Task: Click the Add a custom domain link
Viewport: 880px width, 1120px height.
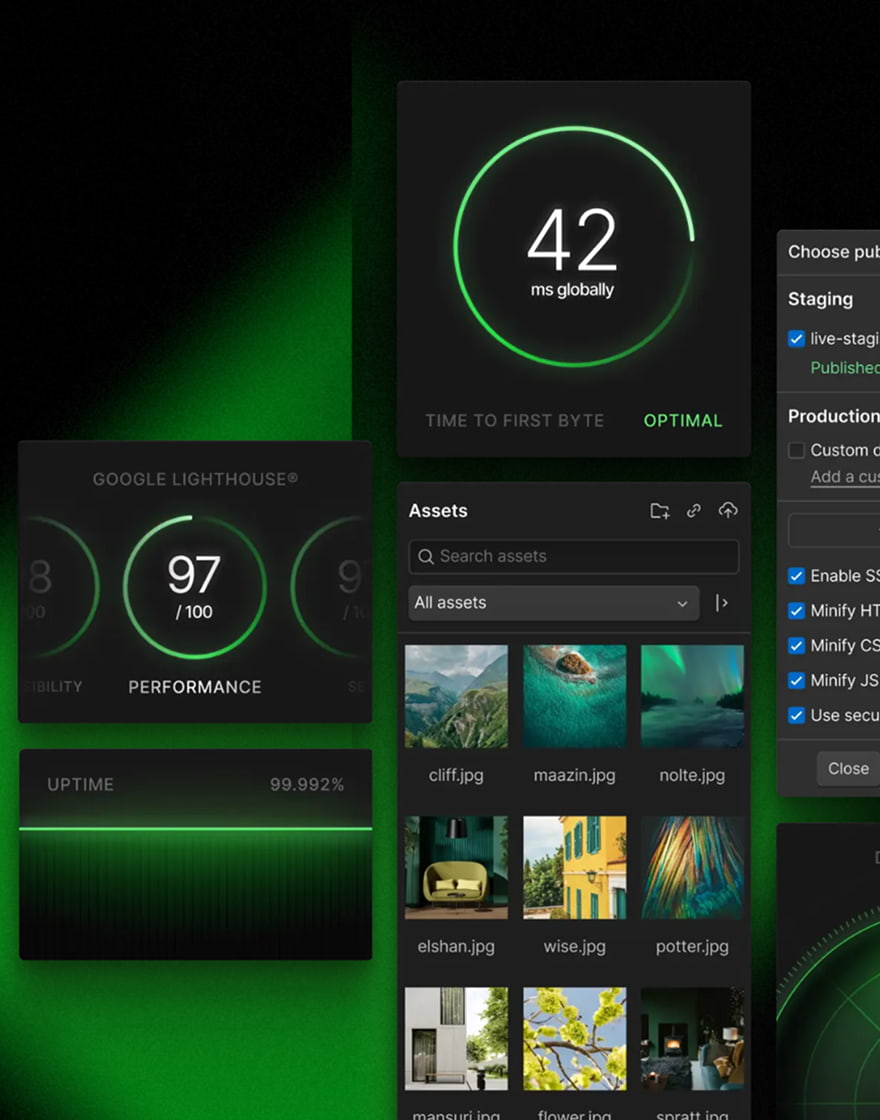Action: coord(845,476)
